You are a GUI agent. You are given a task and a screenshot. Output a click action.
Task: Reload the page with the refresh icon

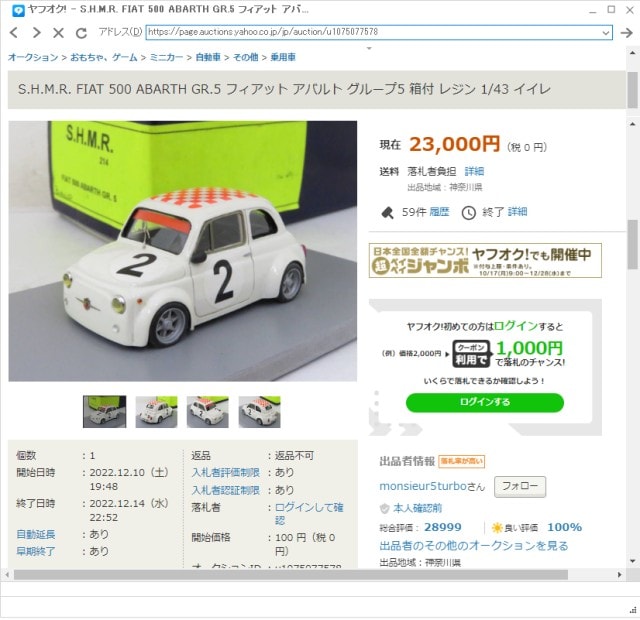click(x=81, y=33)
